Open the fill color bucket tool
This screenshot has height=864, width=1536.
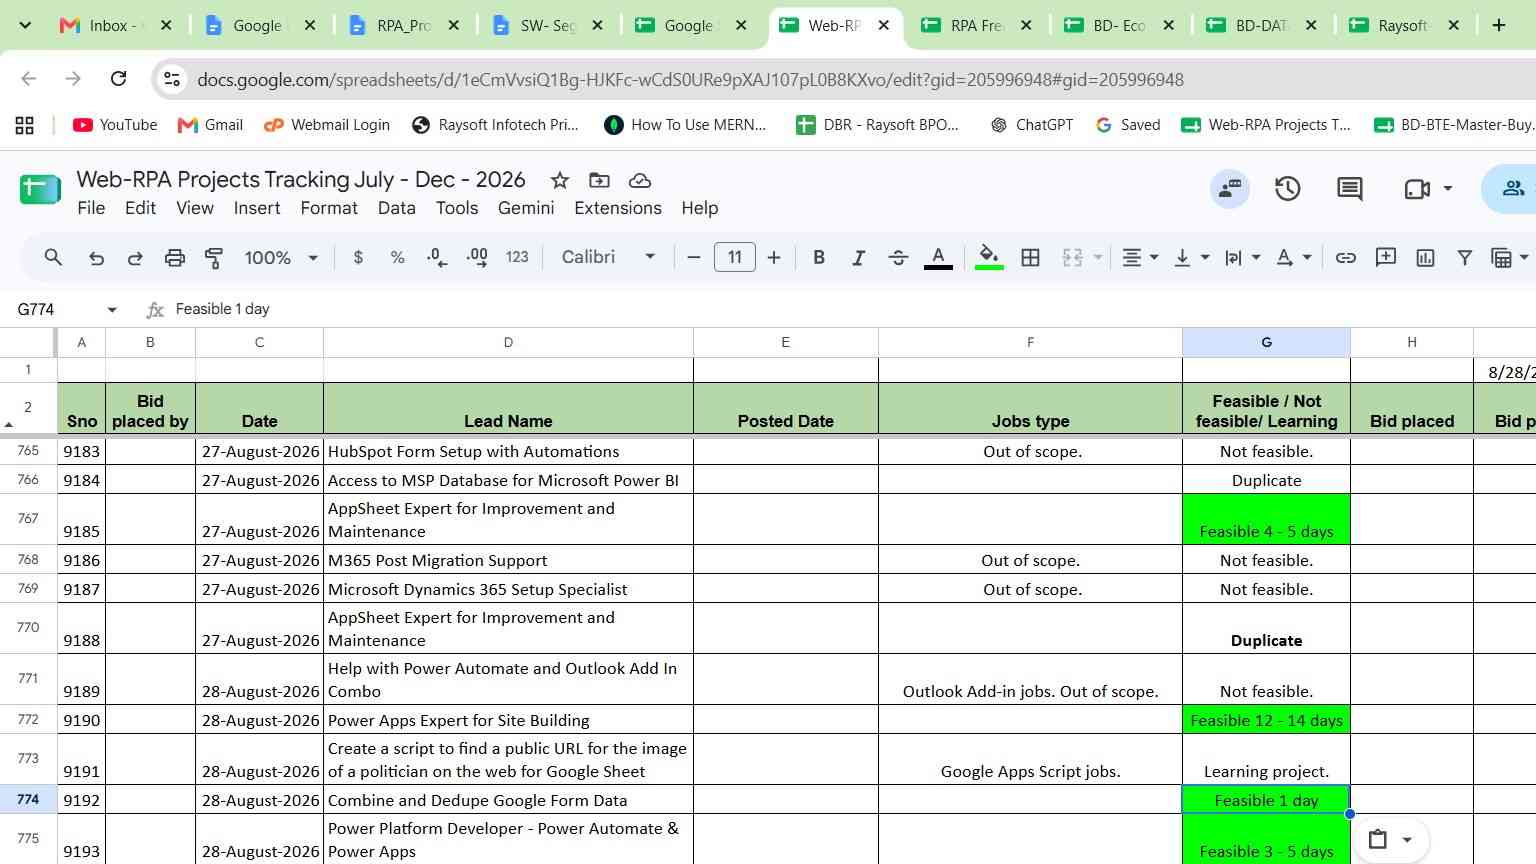click(x=989, y=257)
